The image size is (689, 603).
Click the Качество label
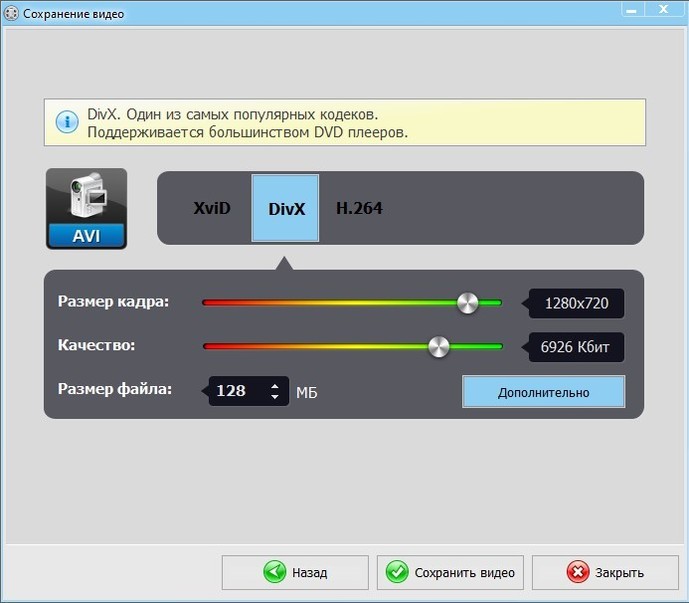[x=96, y=345]
